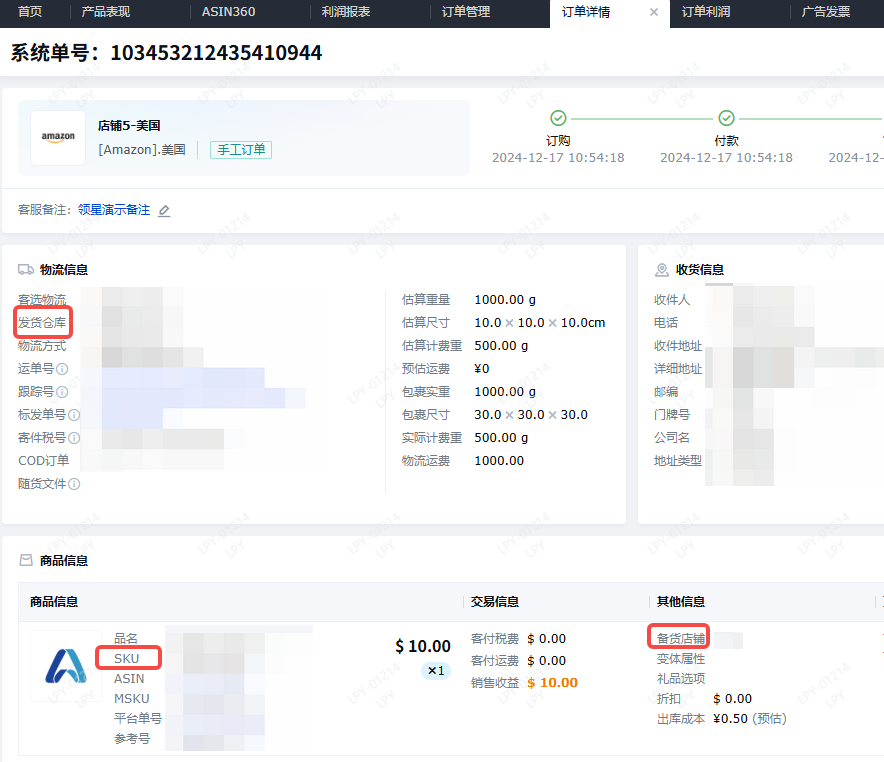Click the 手工订单 tag
The width and height of the screenshot is (884, 762).
(241, 150)
